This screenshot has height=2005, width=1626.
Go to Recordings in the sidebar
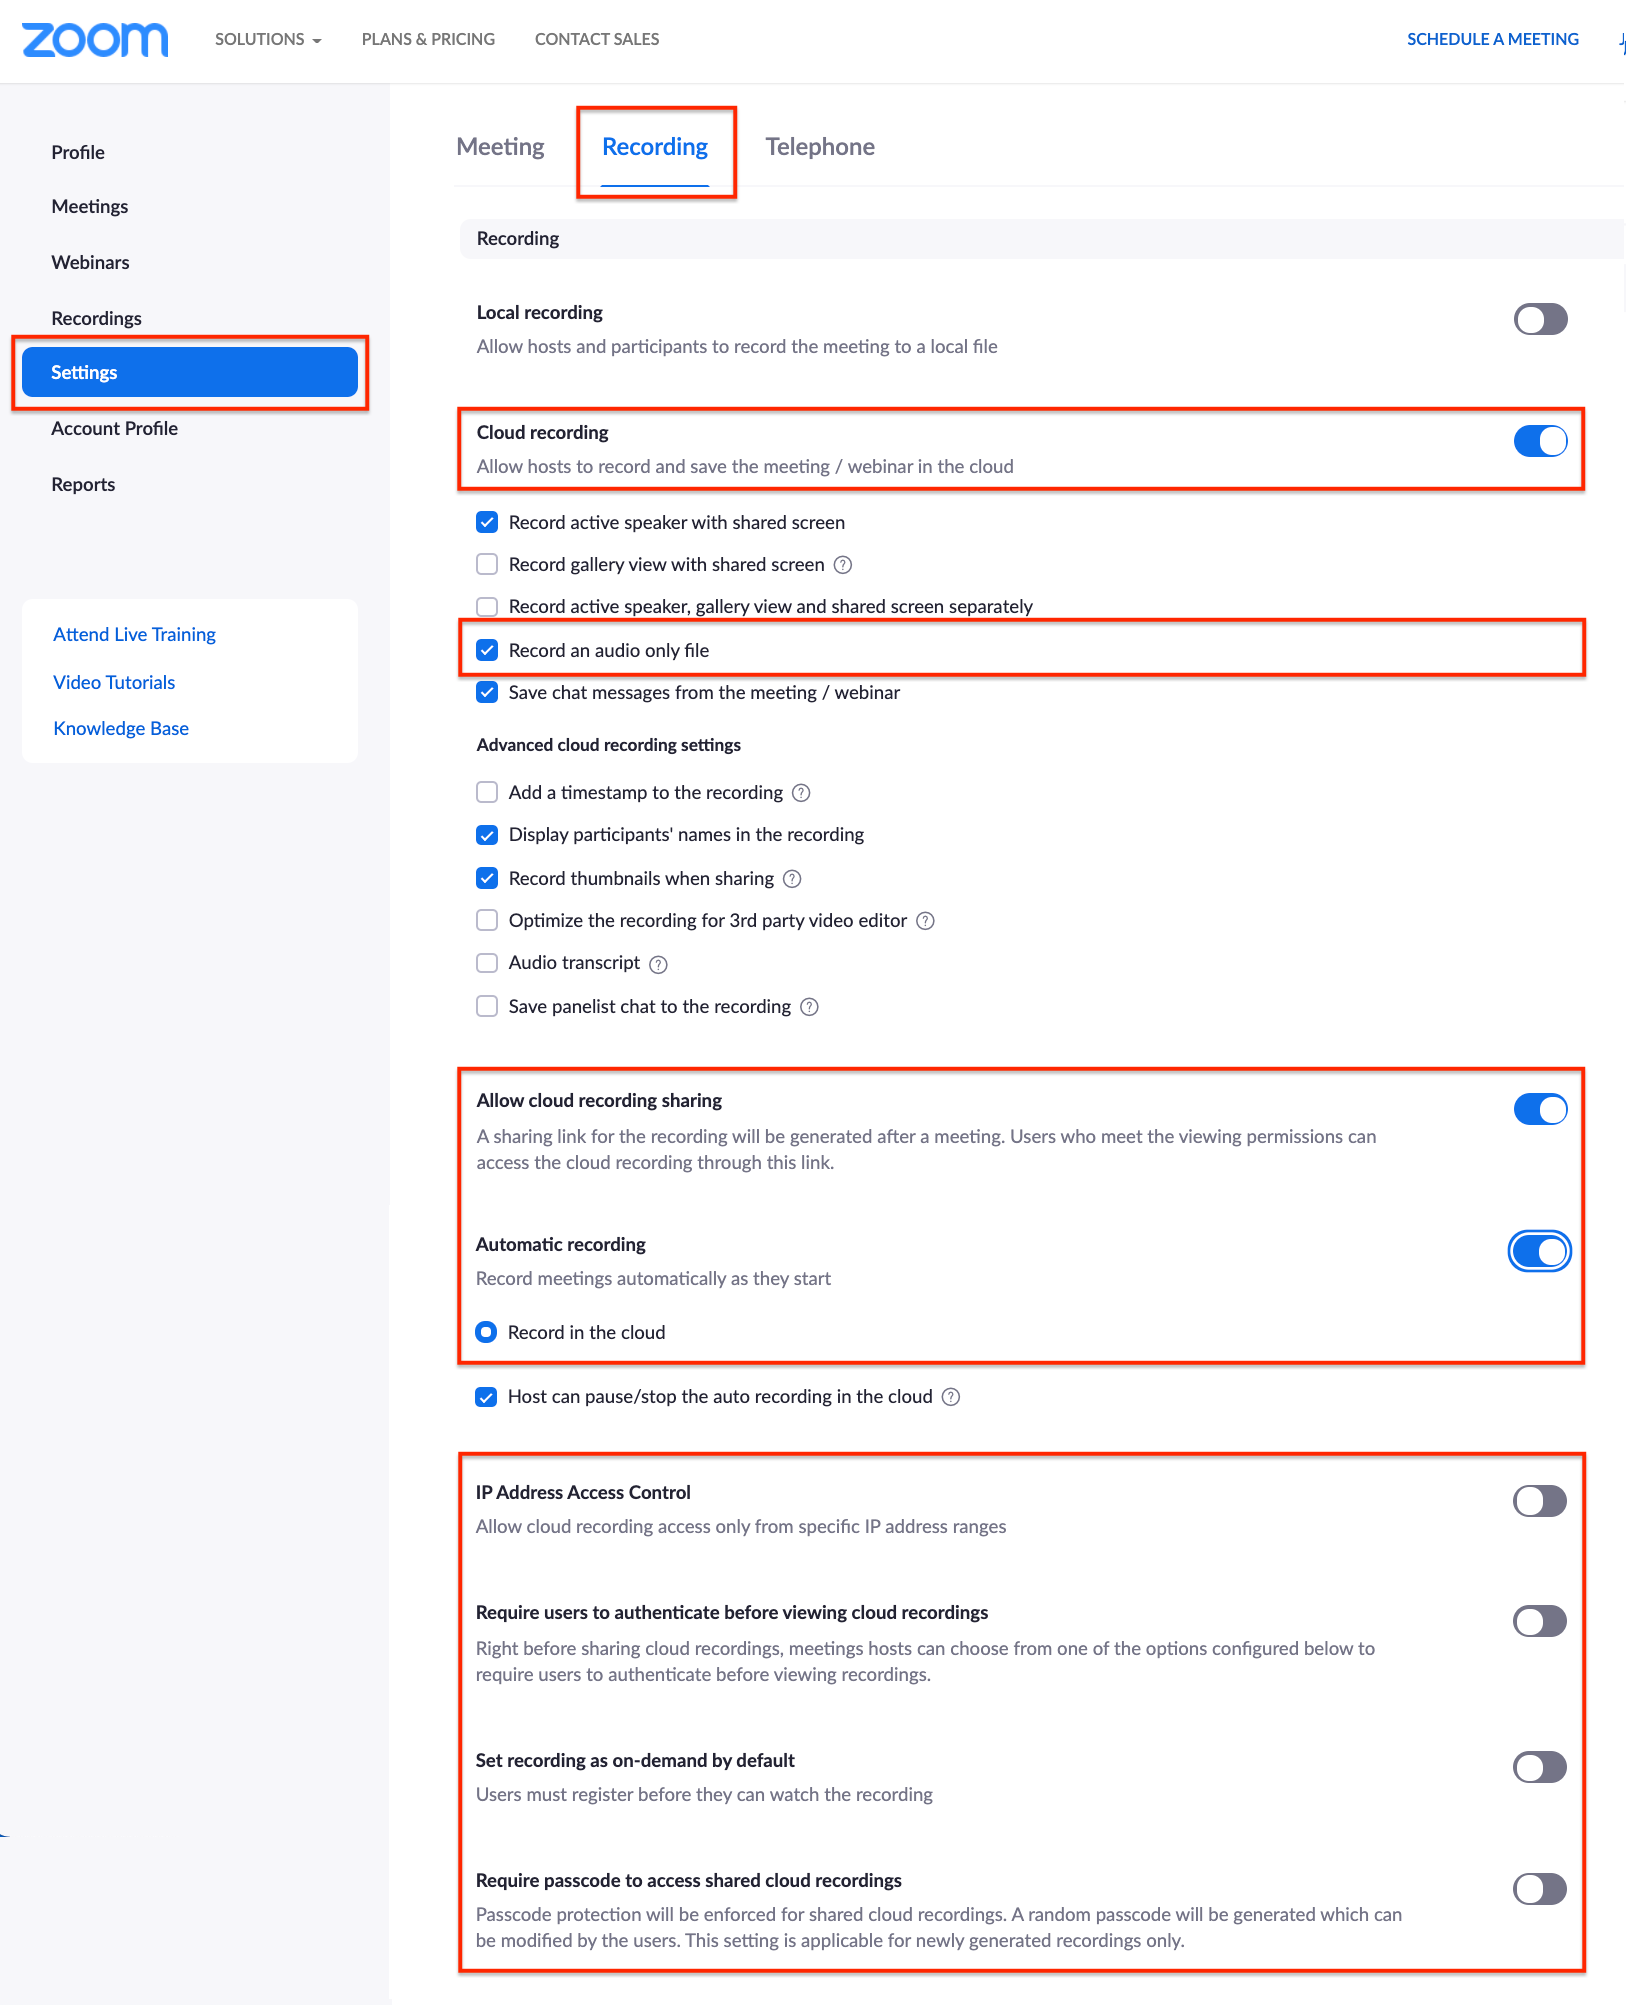[x=96, y=318]
